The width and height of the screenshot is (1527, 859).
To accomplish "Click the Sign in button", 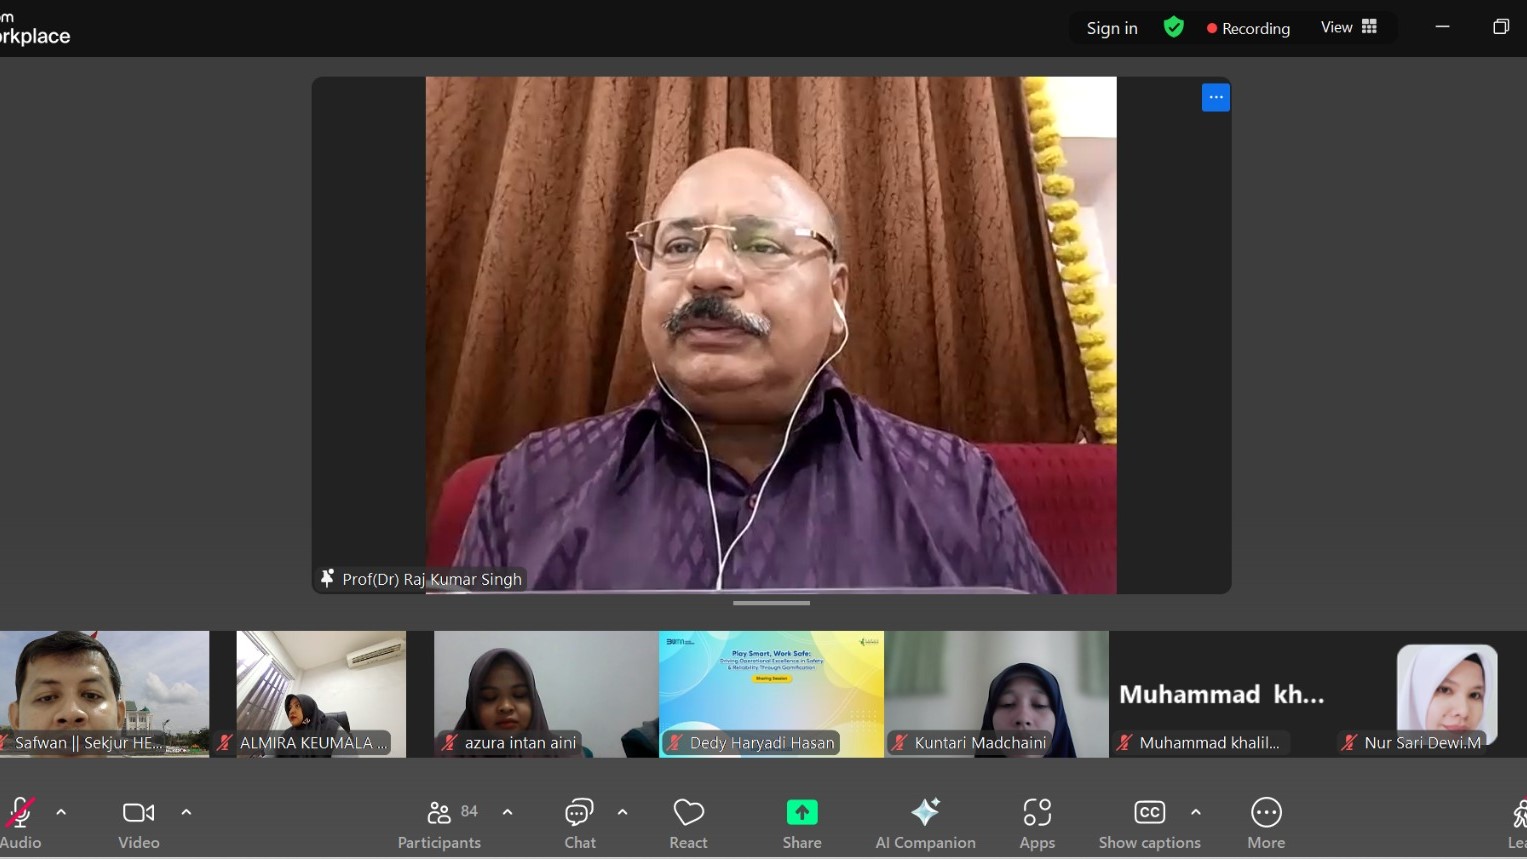I will click(x=1112, y=28).
